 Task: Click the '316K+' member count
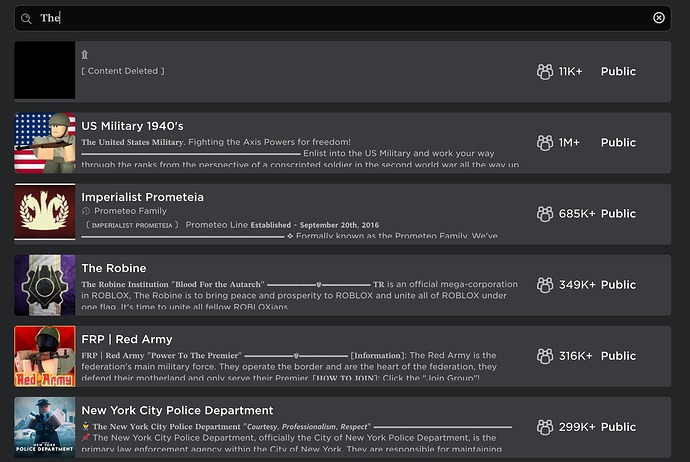576,356
